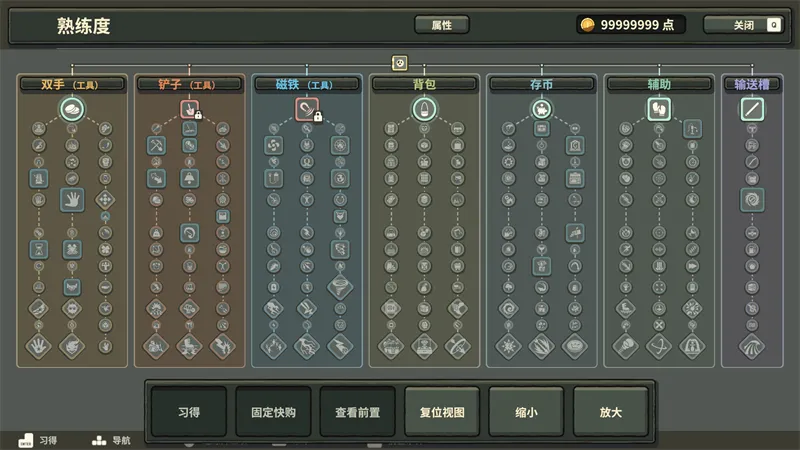Click the 导航 navigation key hint
Screen dimensions: 800x450
pyautogui.click(x=111, y=440)
